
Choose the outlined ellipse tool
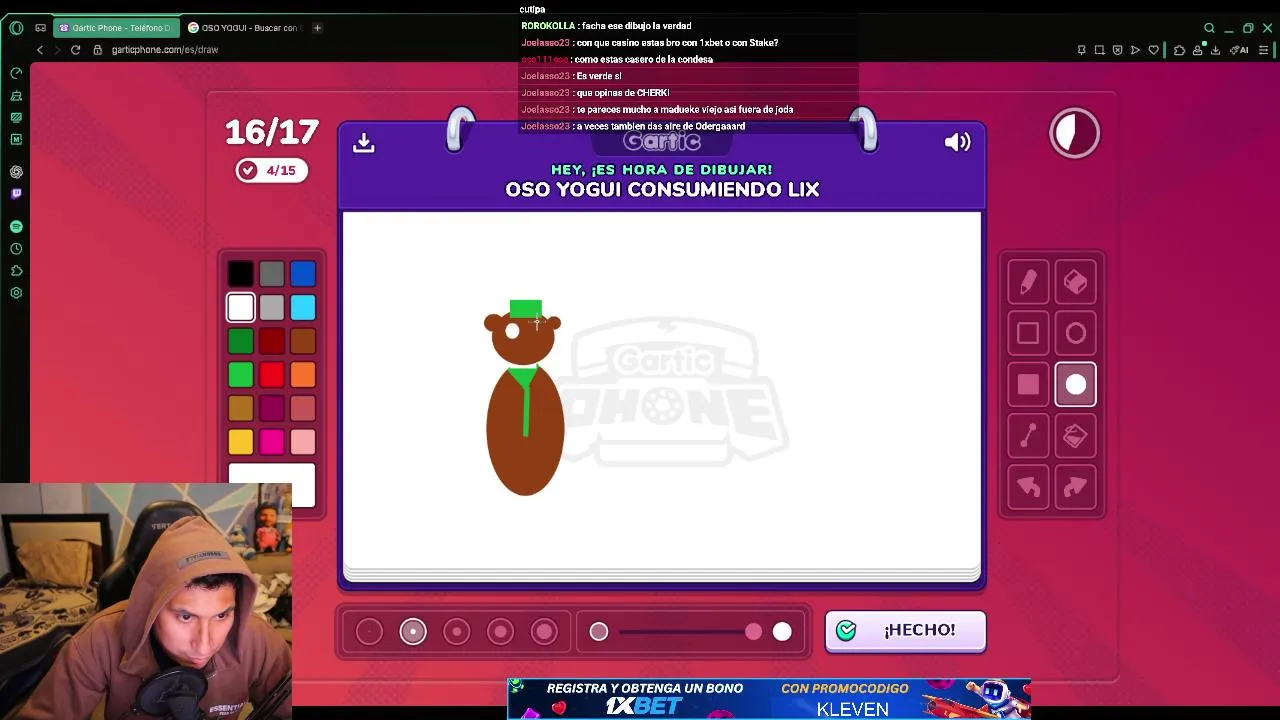pos(1076,334)
